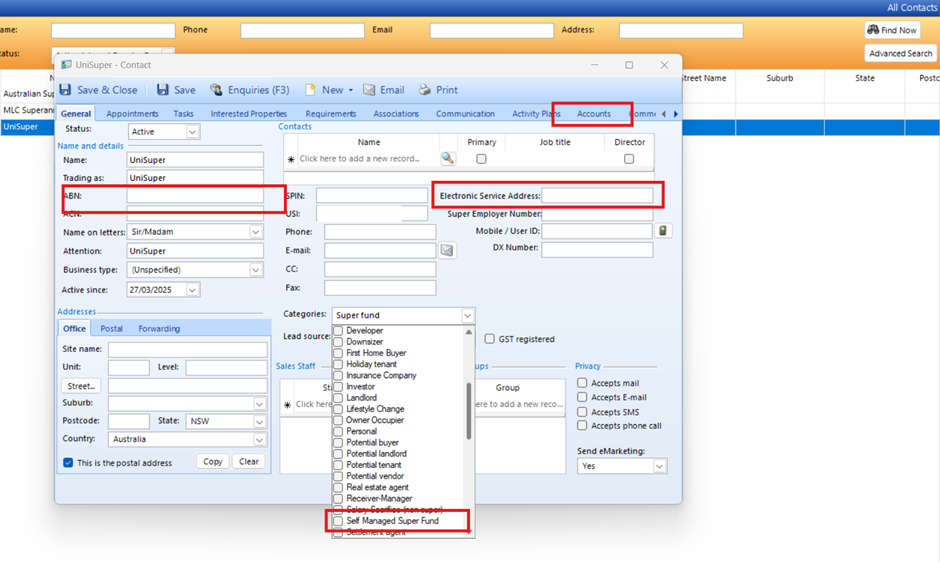Toggle Accepts mail checkbox
Screen dimensions: 940x562
click(582, 383)
